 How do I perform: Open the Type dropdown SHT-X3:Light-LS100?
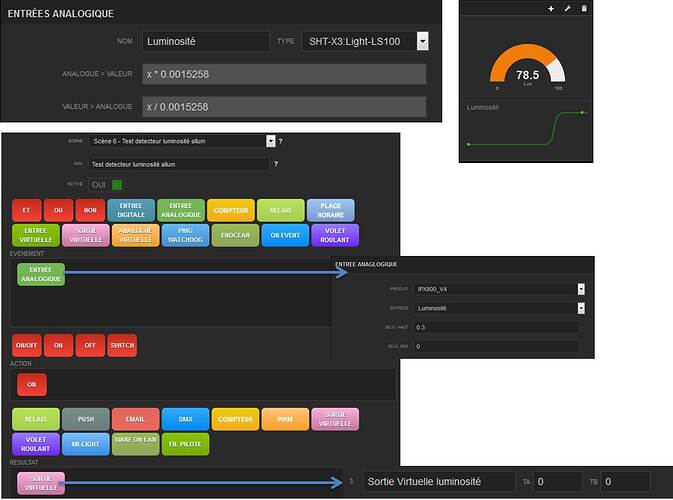pos(365,41)
